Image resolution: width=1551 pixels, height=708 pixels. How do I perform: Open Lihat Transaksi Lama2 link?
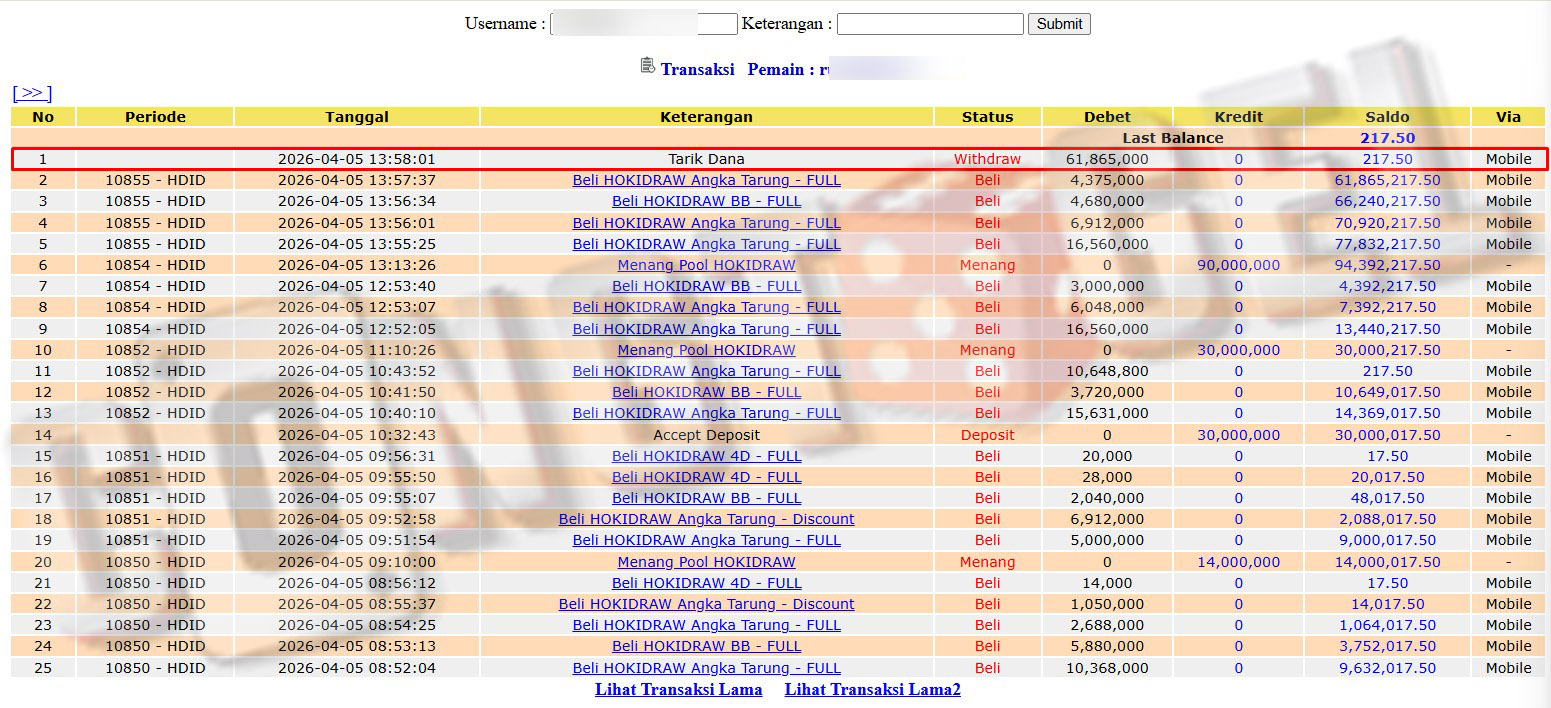coord(872,689)
